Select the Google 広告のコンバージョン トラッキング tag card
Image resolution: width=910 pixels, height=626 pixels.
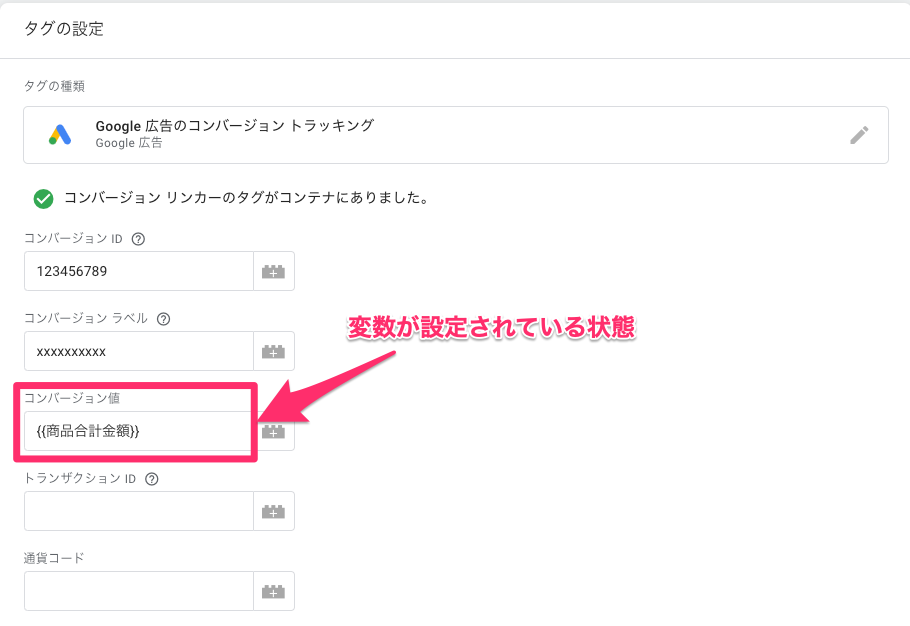400,134
